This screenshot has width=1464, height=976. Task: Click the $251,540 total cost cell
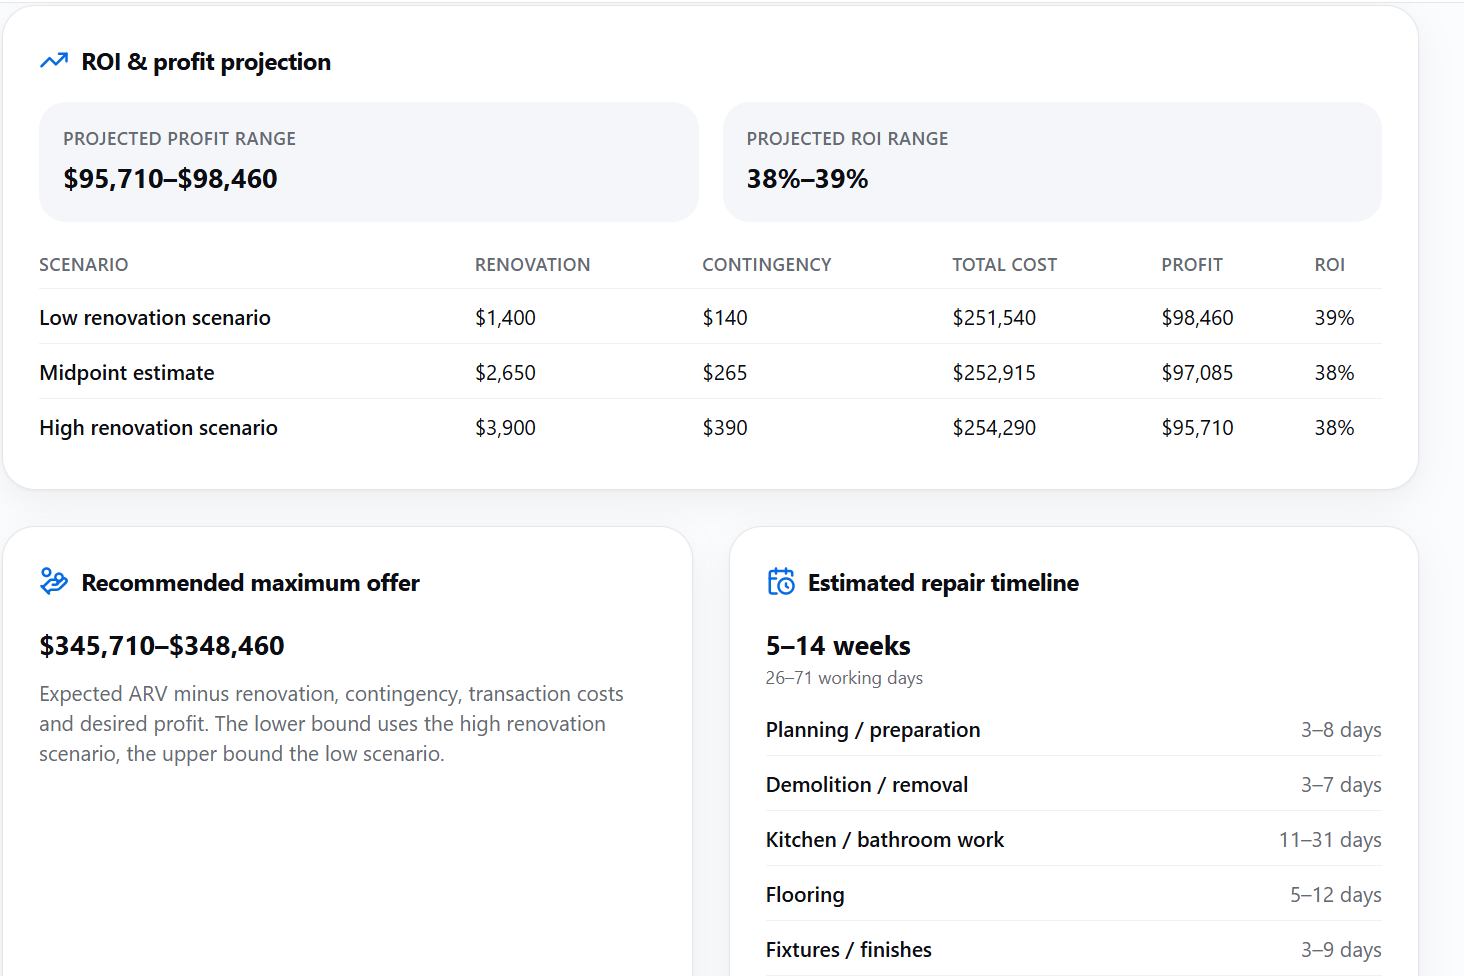pos(994,318)
